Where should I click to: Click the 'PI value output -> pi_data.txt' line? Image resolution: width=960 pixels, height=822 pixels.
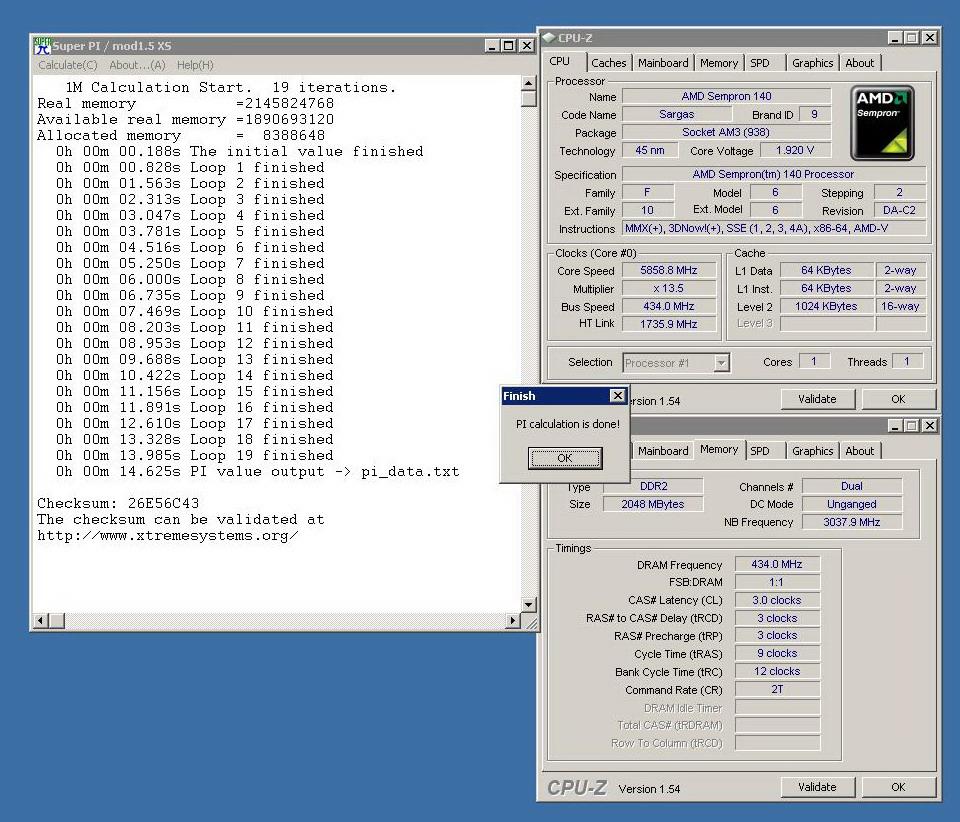pos(257,471)
